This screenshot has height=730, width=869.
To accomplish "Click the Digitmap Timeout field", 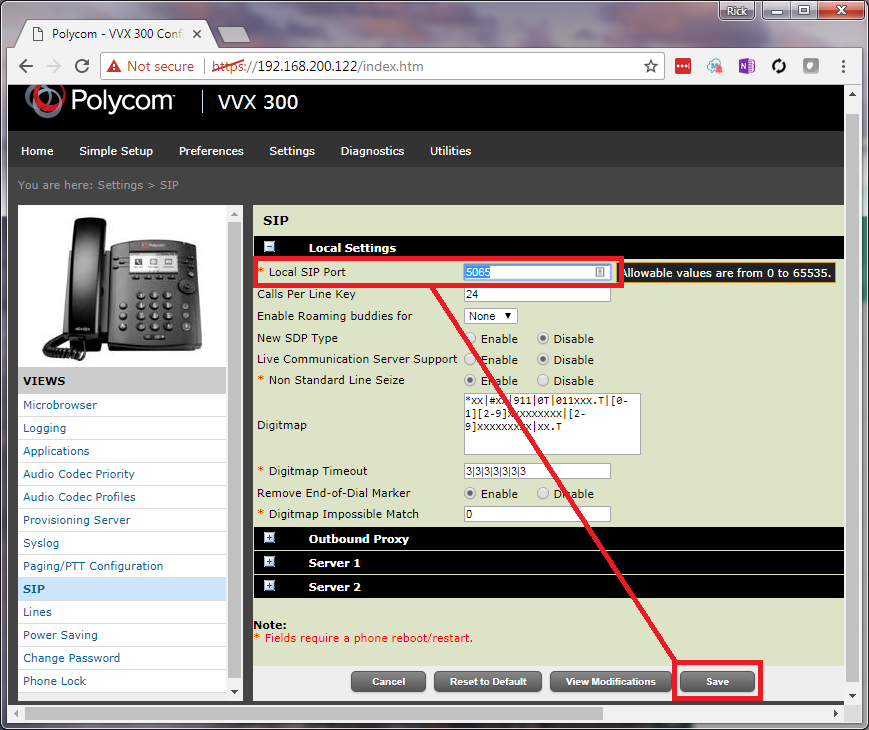I will click(x=537, y=471).
